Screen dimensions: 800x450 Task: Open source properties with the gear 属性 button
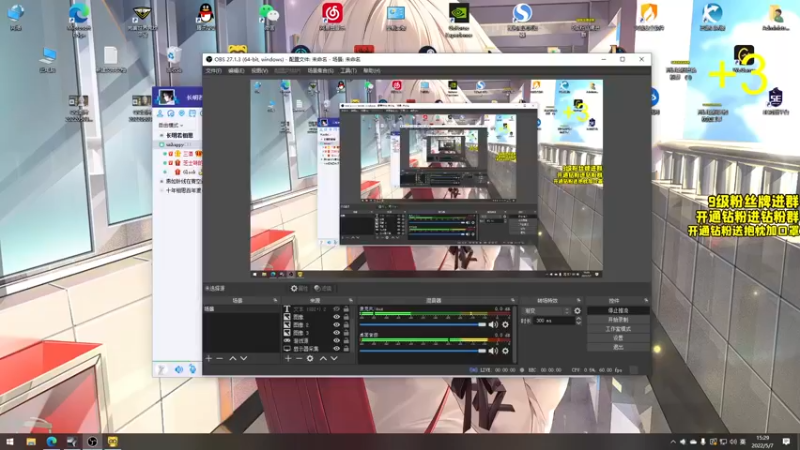coord(299,288)
